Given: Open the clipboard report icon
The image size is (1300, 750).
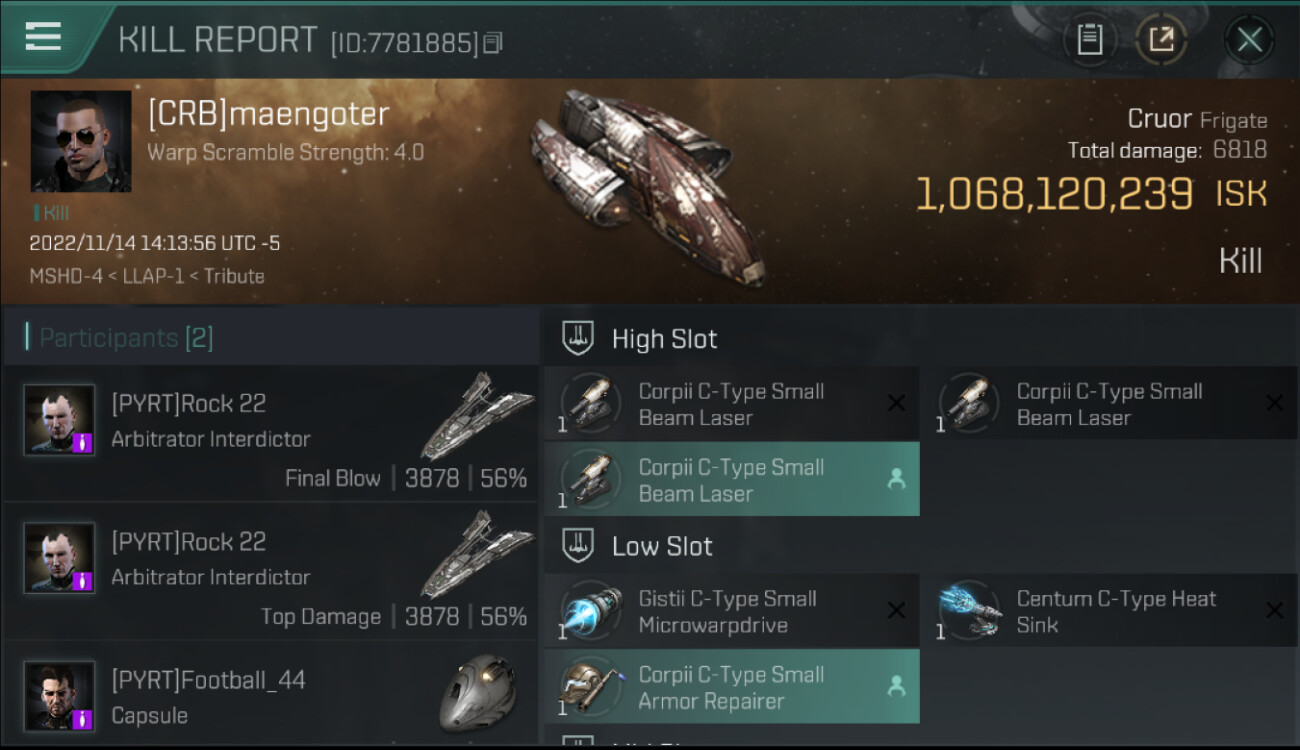Looking at the screenshot, I should click(1089, 40).
